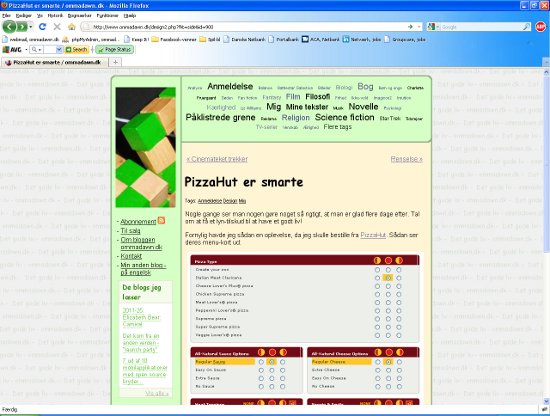
Task: Go back with the green back arrow
Action: coord(9,27)
